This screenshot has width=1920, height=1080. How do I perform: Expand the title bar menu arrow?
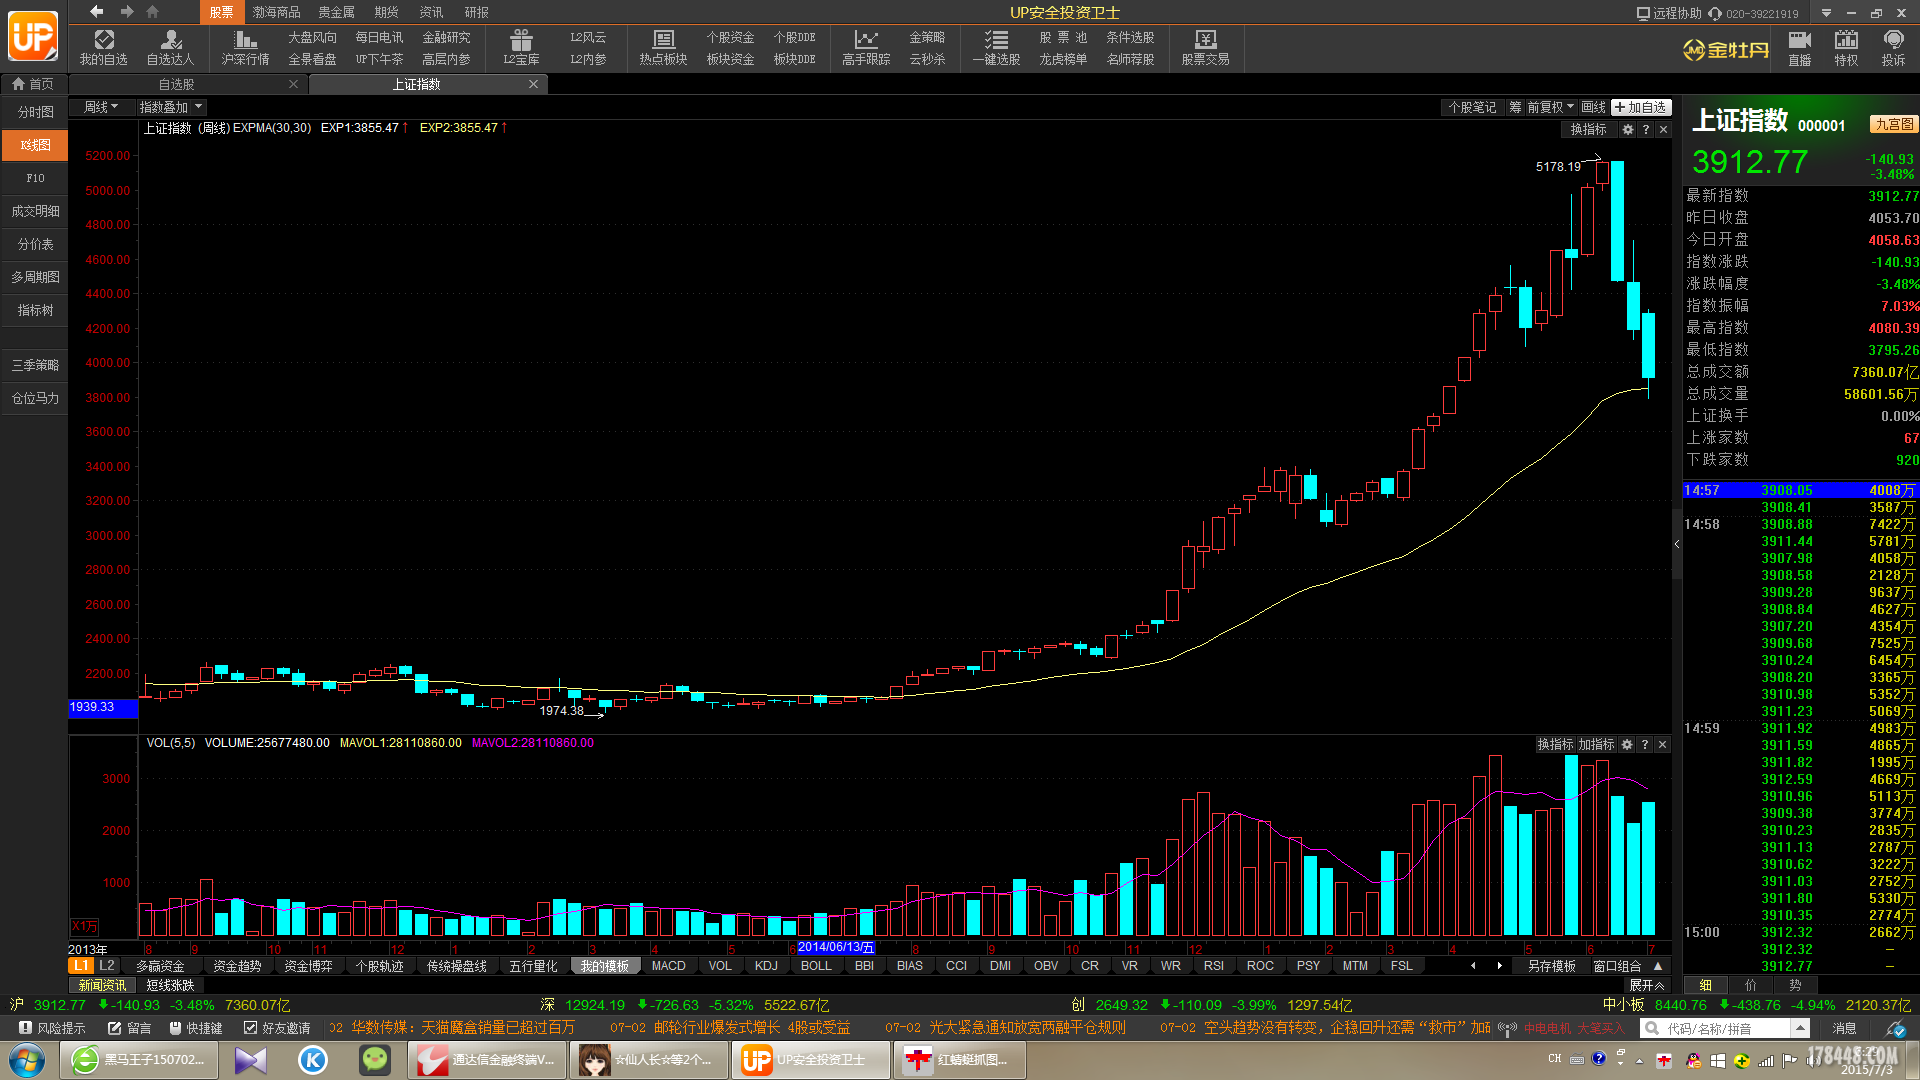pos(1826,13)
